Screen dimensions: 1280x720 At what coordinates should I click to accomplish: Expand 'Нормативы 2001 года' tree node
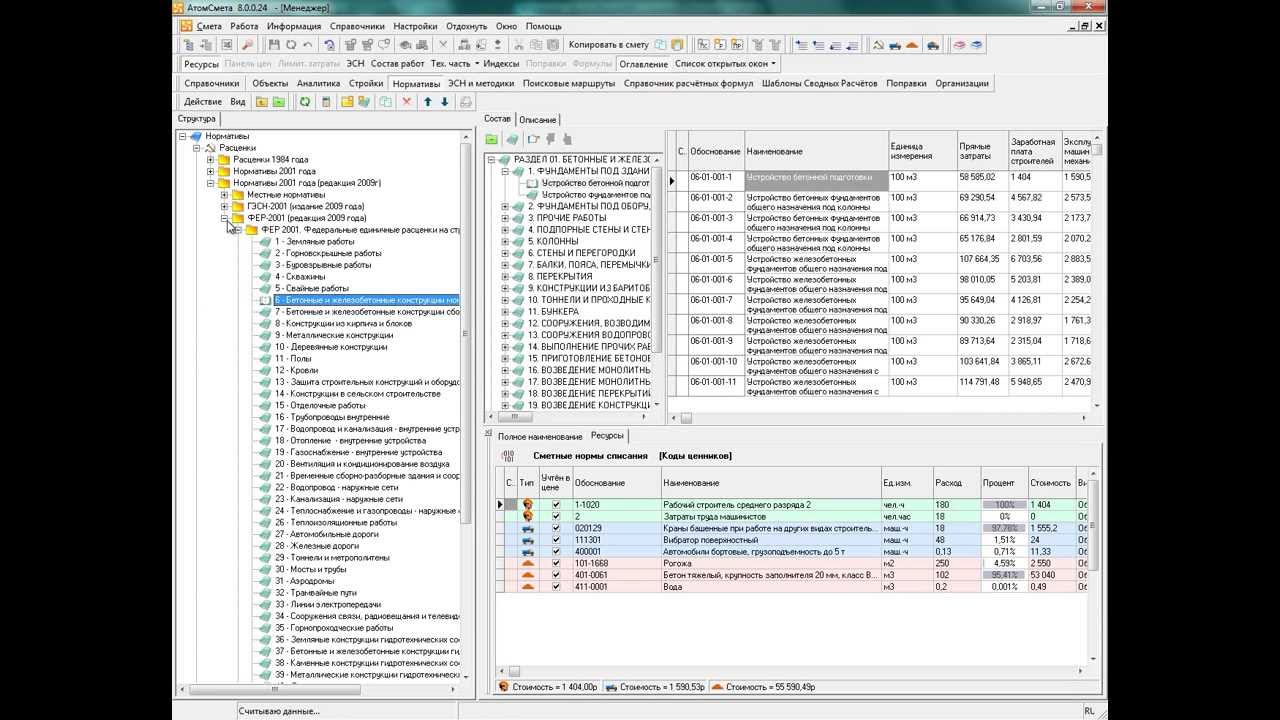(x=211, y=171)
